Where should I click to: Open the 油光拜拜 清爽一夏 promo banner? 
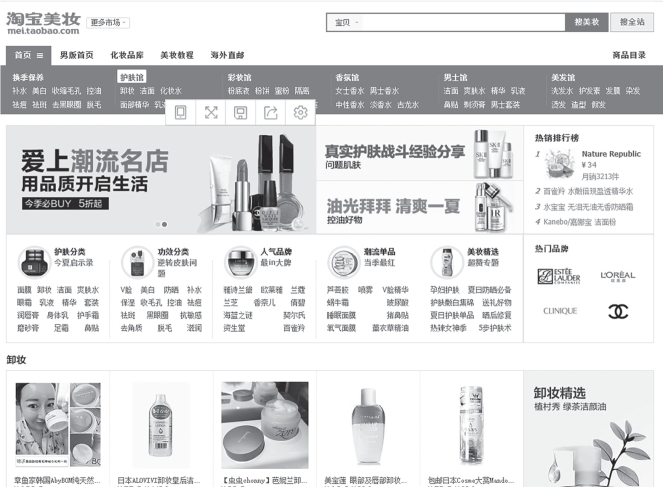point(419,207)
